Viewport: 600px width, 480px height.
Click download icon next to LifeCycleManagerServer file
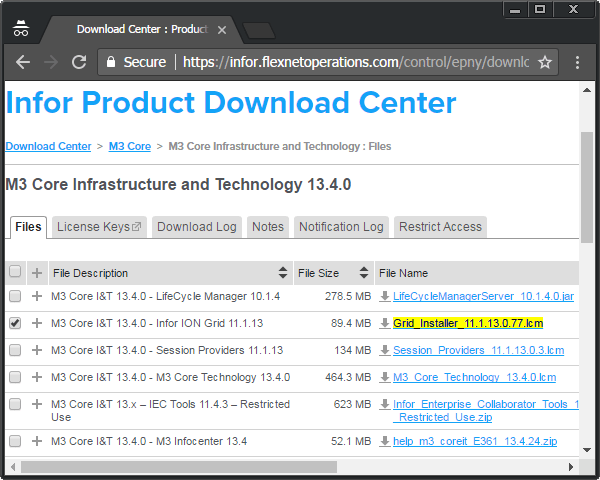385,297
